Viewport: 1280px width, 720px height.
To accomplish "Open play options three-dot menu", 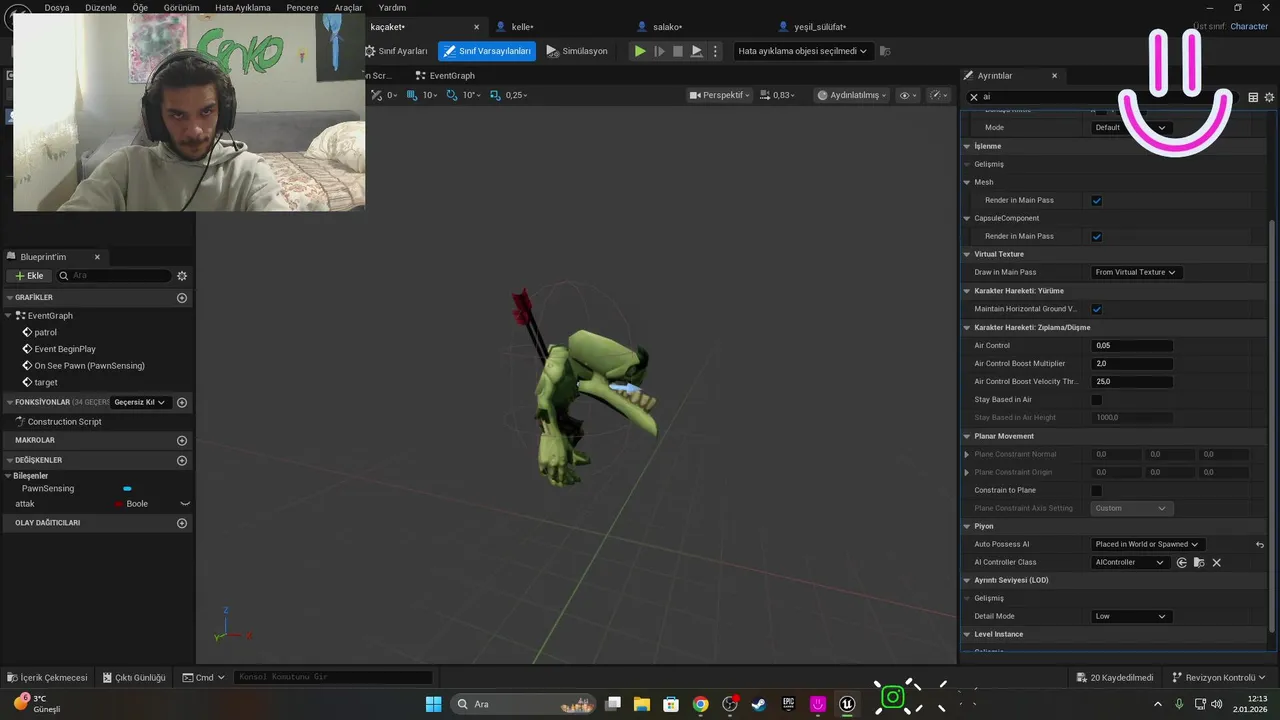I will (x=715, y=51).
